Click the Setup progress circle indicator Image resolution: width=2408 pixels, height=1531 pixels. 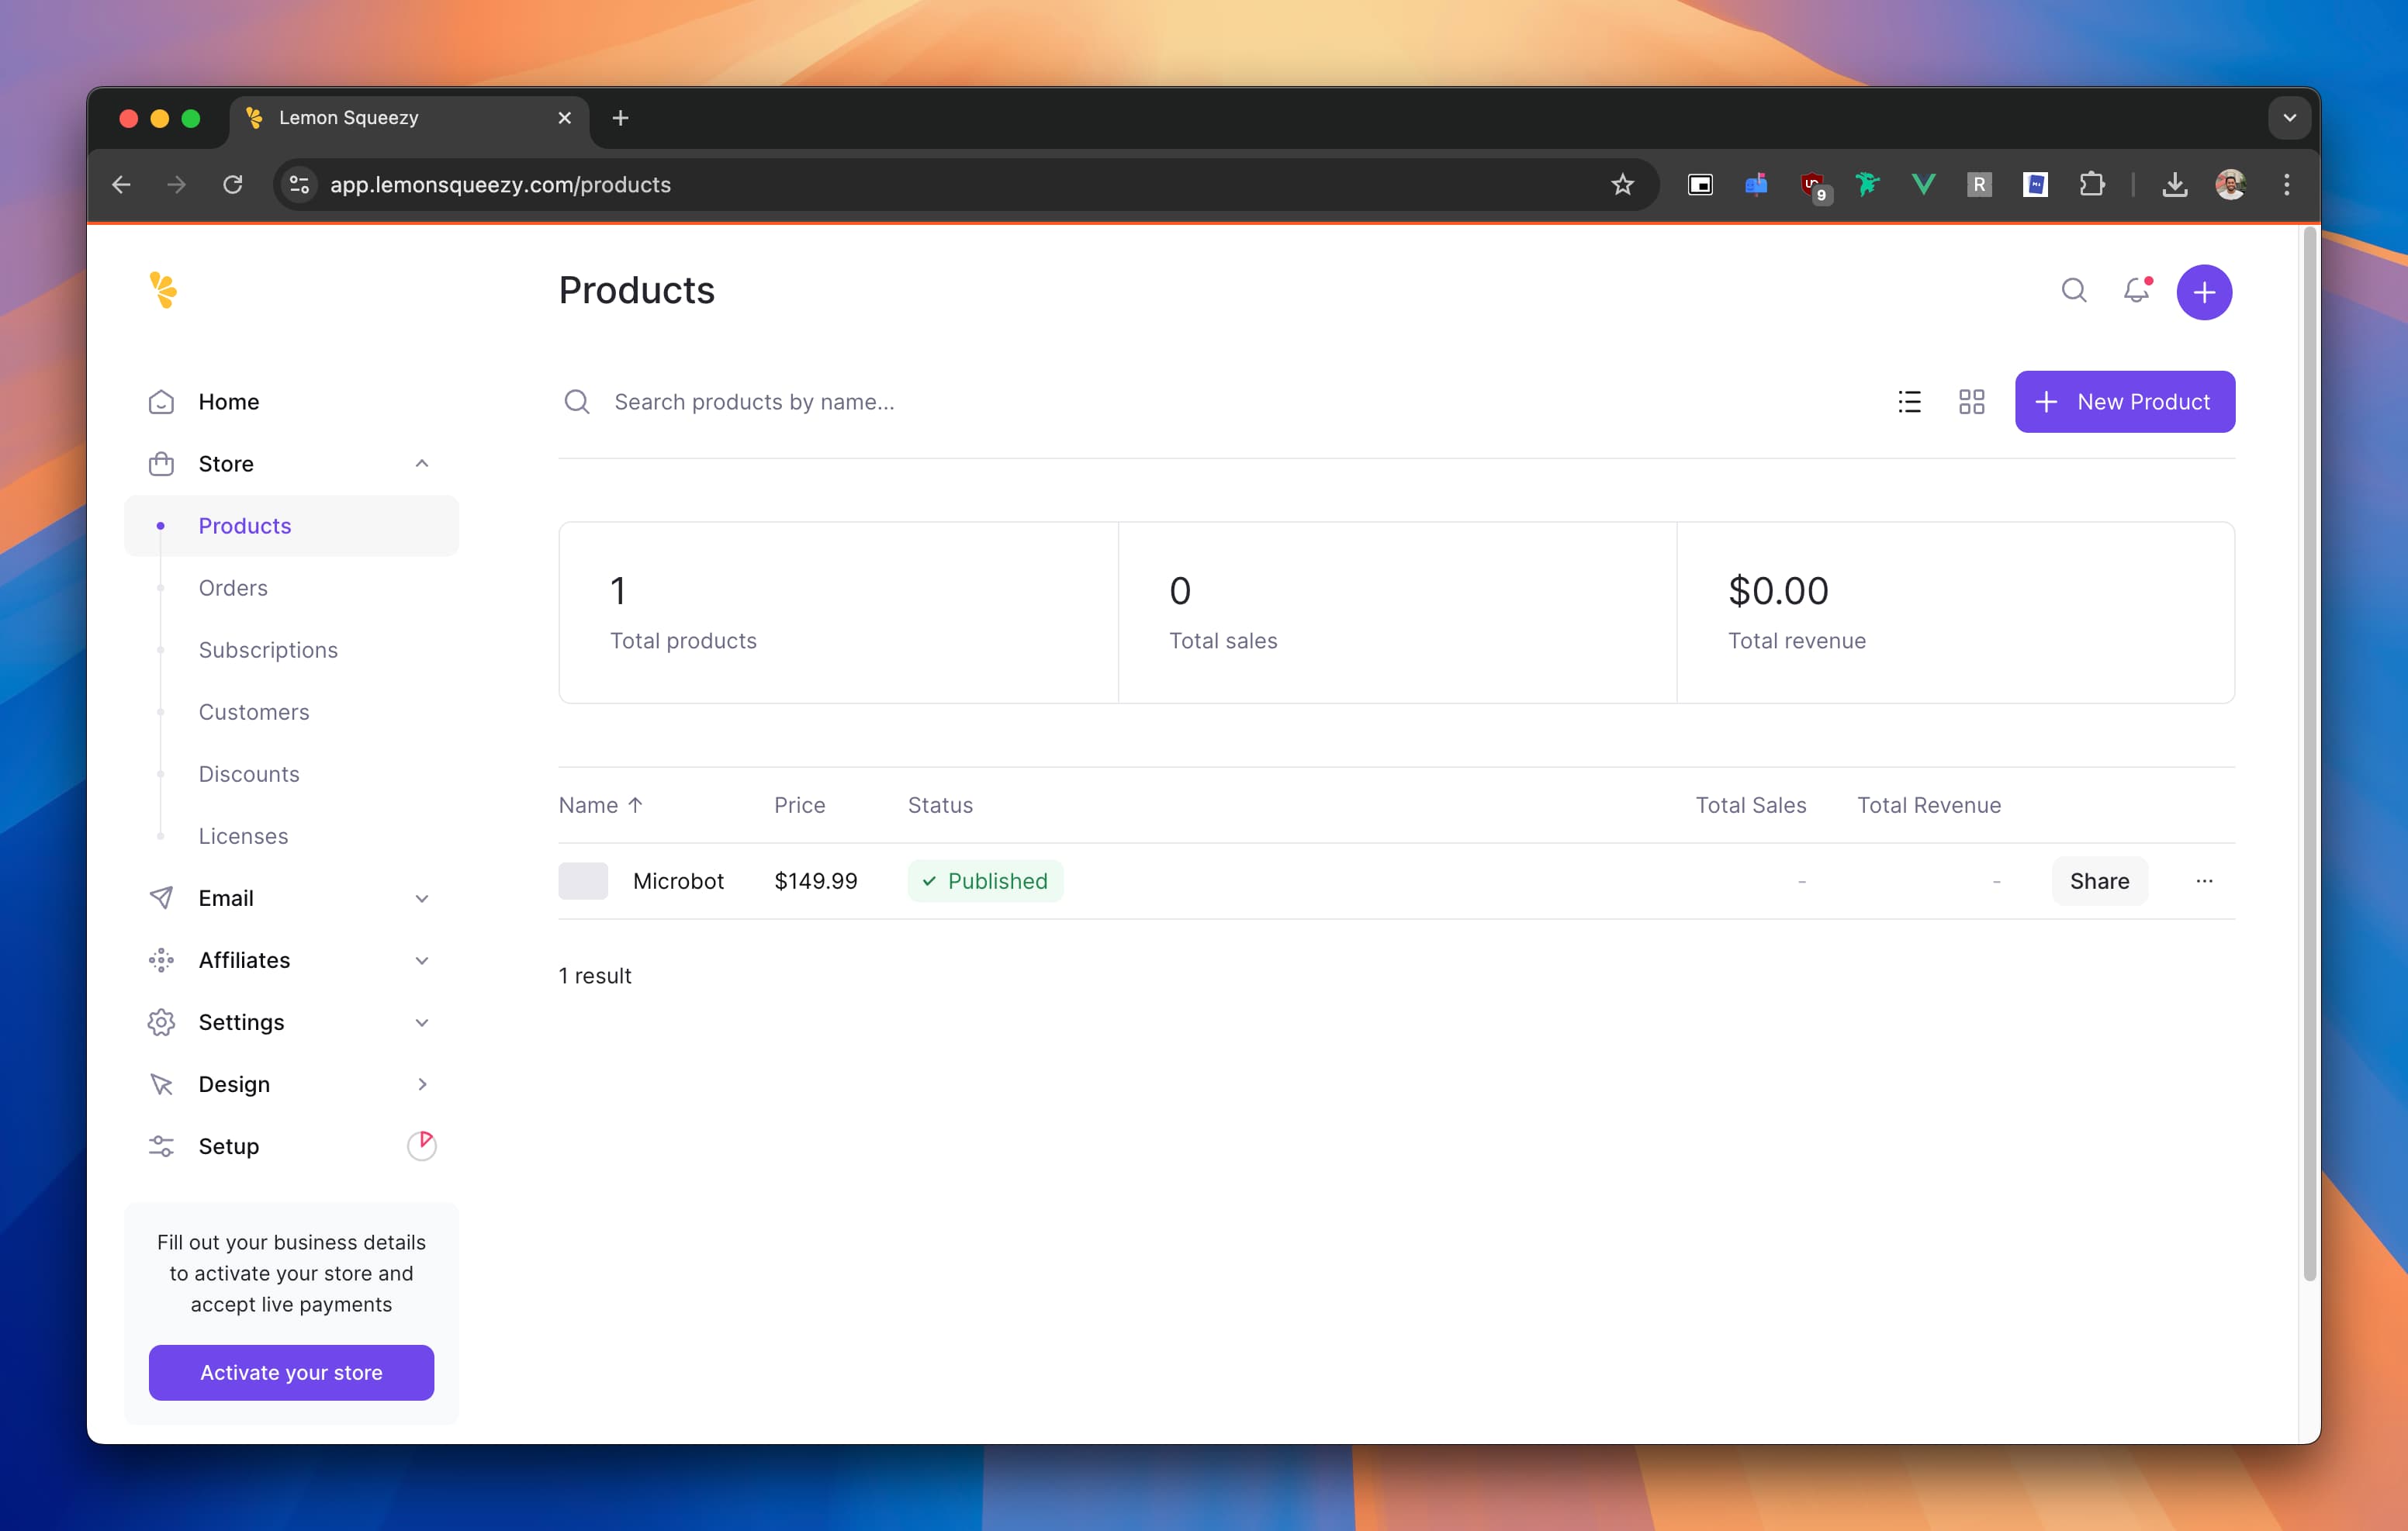point(421,1145)
